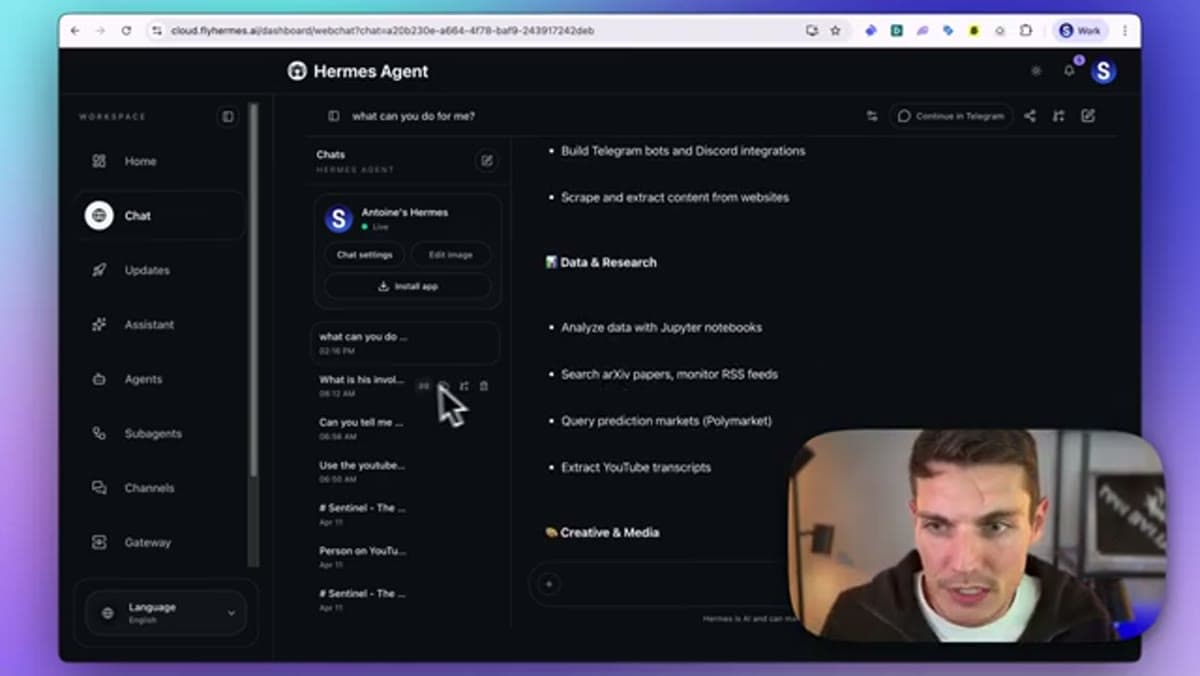Image resolution: width=1200 pixels, height=676 pixels.
Task: Branch the 'What is his invol...' chat
Action: point(464,386)
